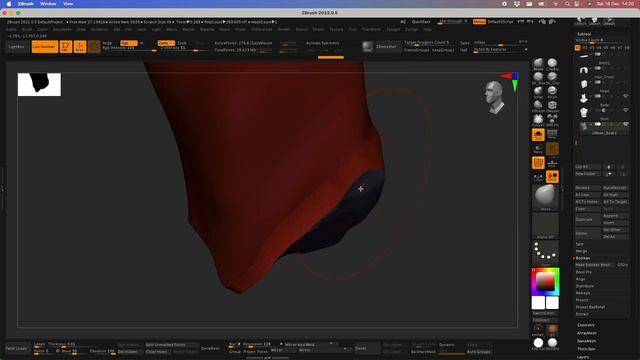Expand the Geometry palette section
The width and height of the screenshot is (640, 360).
tap(586, 325)
